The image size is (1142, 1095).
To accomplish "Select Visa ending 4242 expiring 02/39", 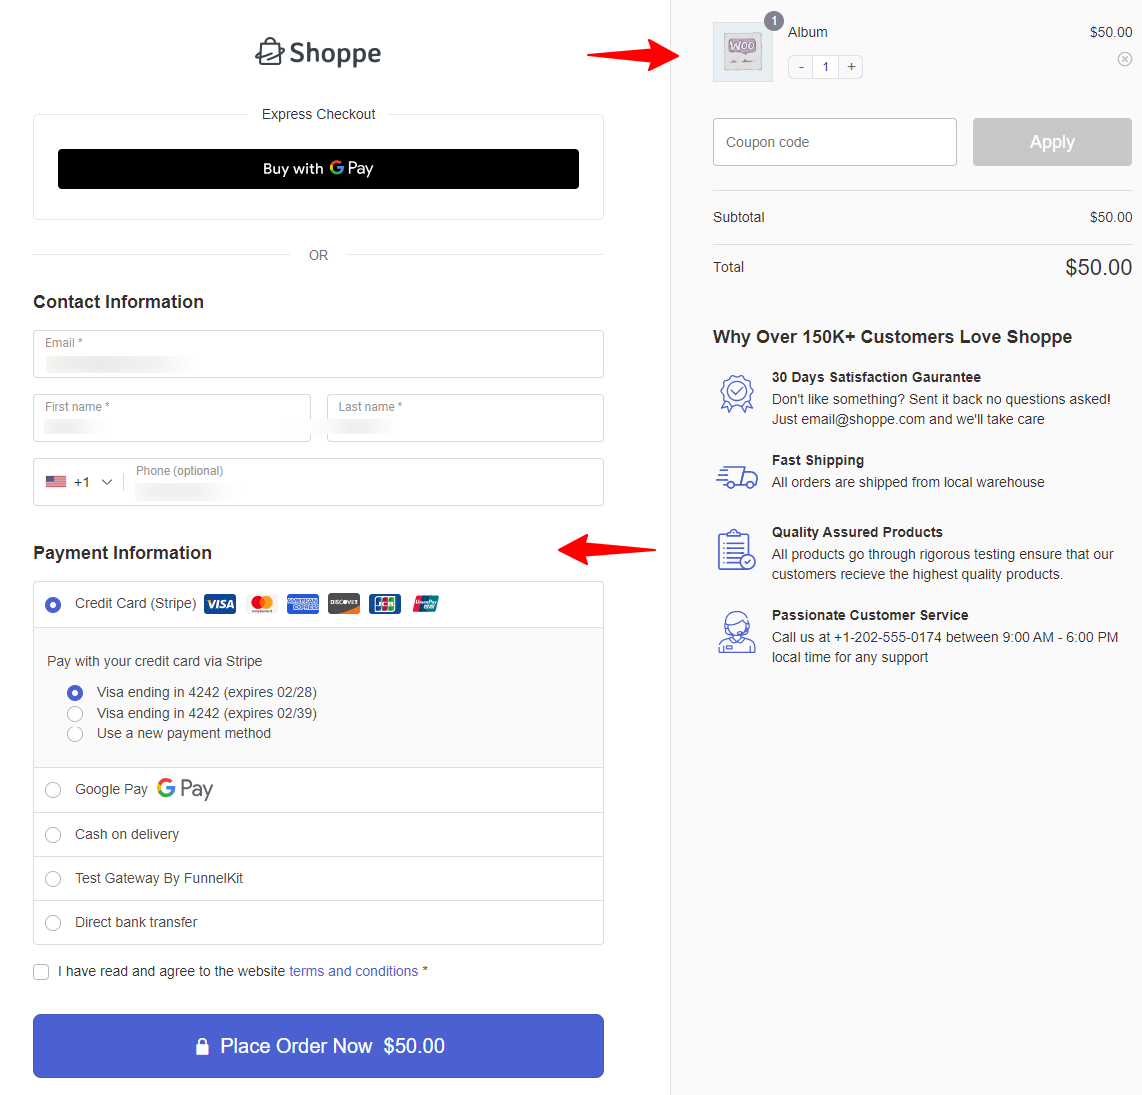I will pos(75,713).
